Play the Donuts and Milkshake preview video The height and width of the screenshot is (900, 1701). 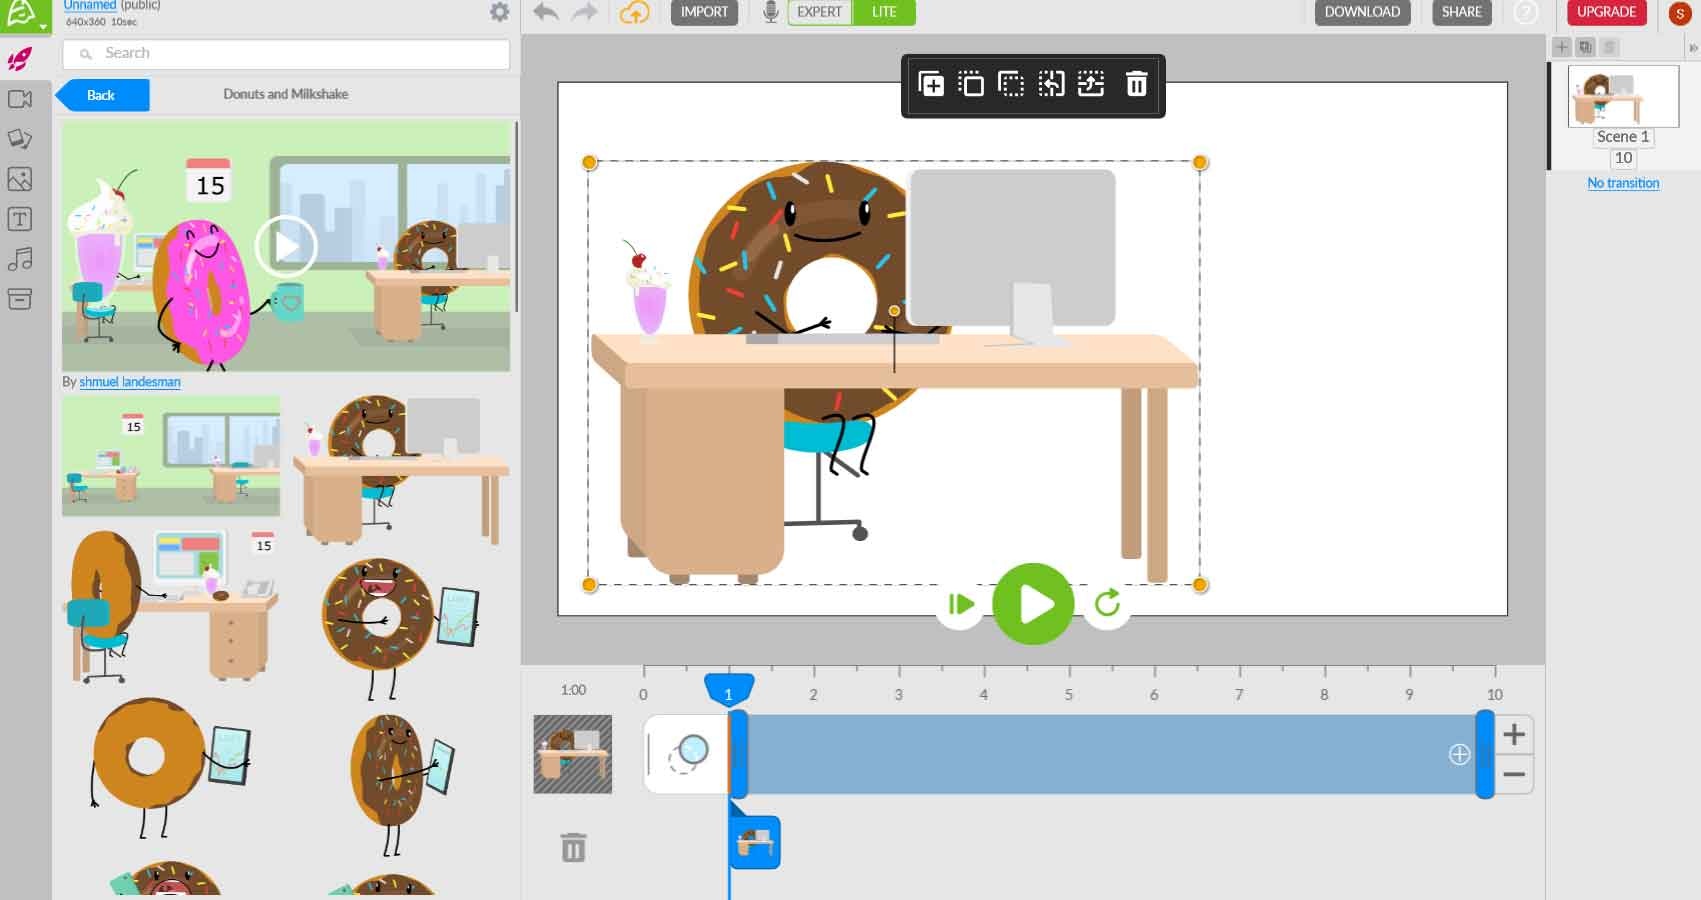coord(286,246)
